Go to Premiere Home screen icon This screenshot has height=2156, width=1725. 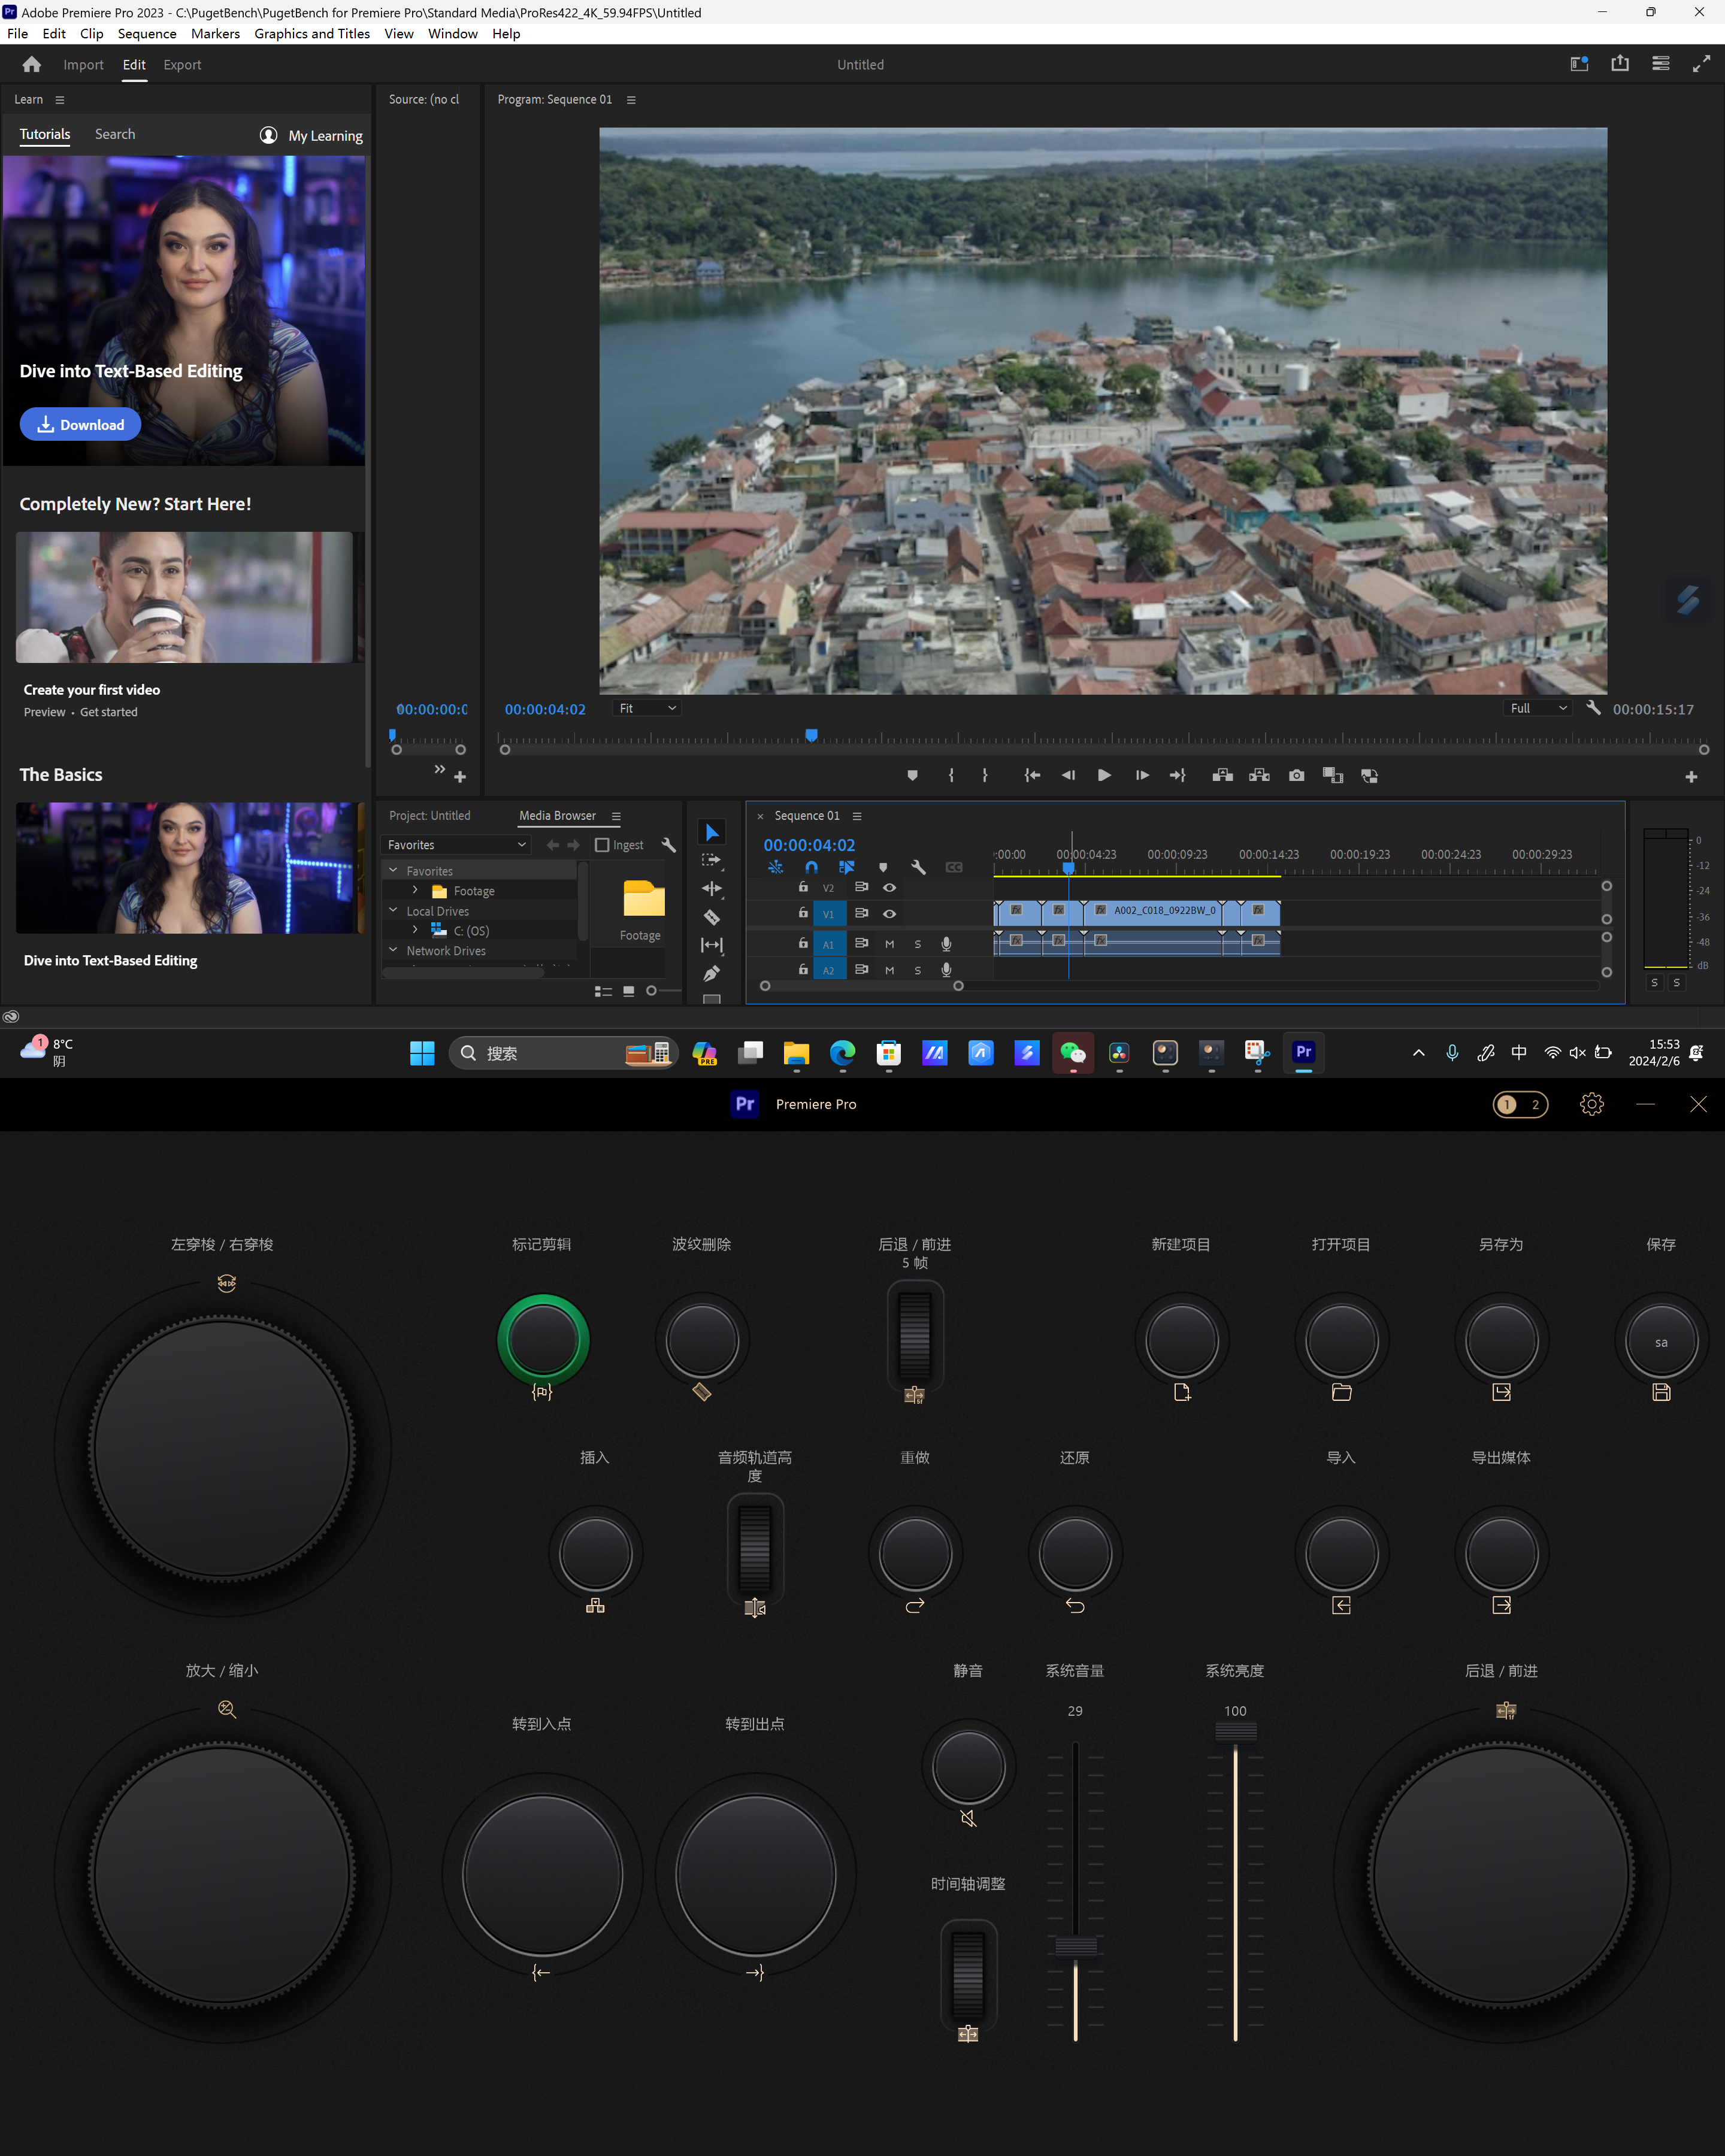[x=31, y=64]
